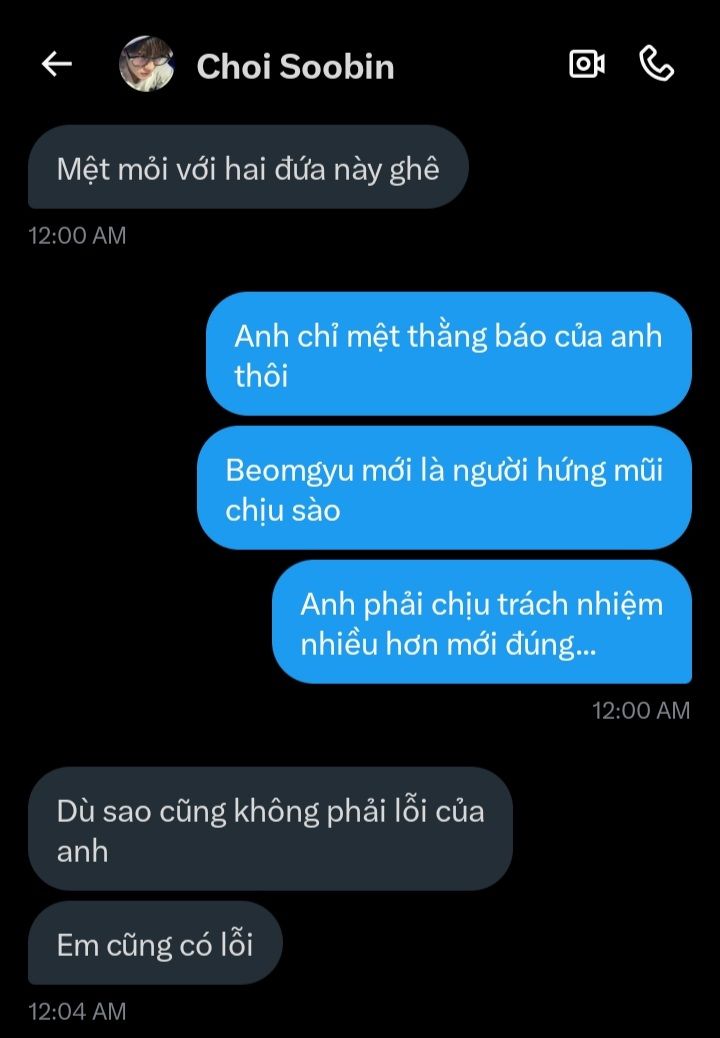The image size is (720, 1038).
Task: Select the 'Mệt mỏi với hai đứa này ghê' message
Action: click(248, 167)
